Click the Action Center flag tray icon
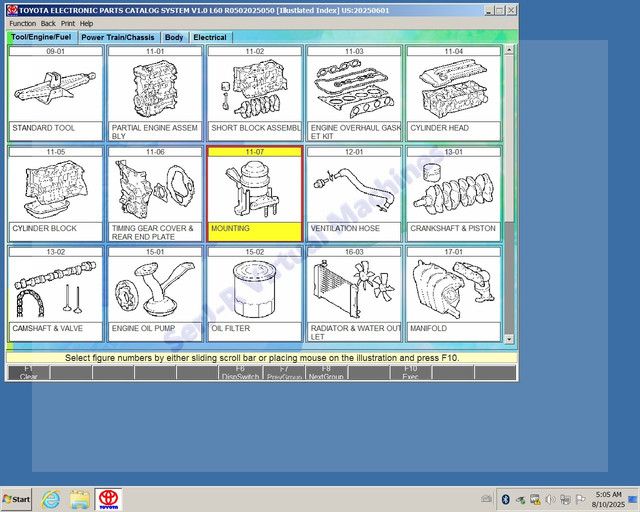 (x=580, y=499)
